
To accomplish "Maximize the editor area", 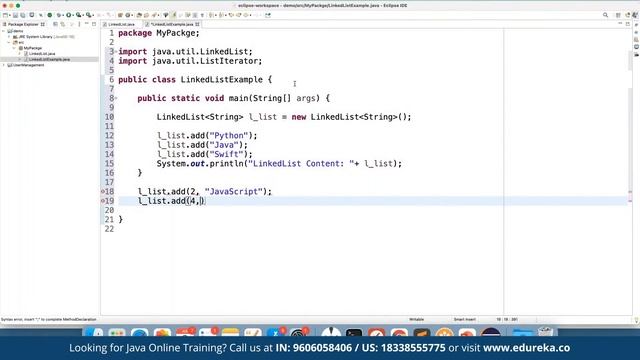I will pyautogui.click(x=628, y=24).
